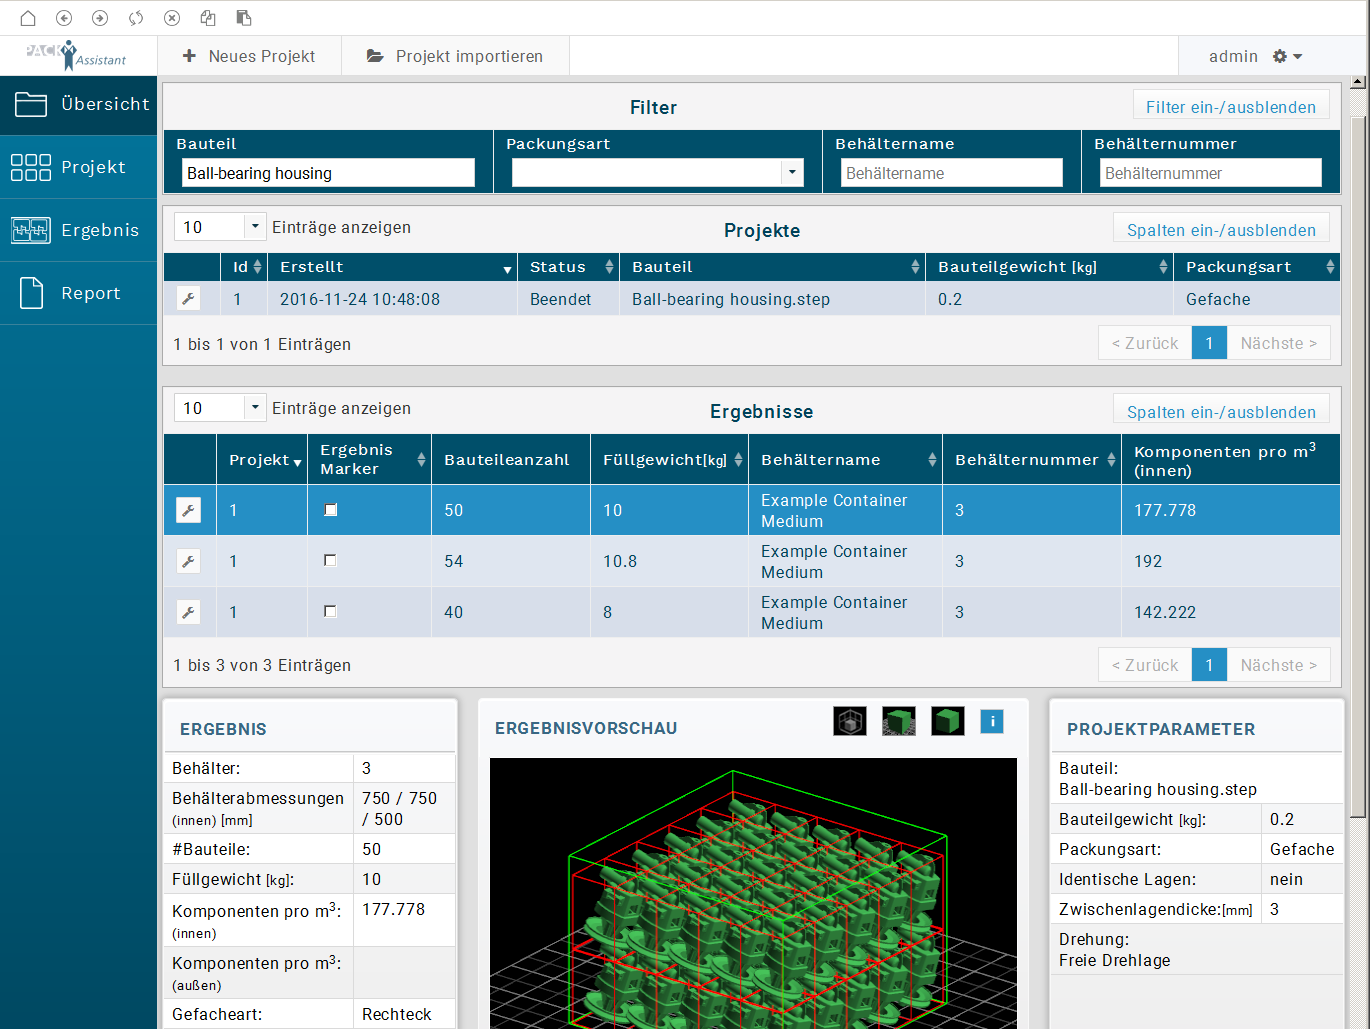
Task: Select the solid green cube preview mode
Action: point(947,721)
